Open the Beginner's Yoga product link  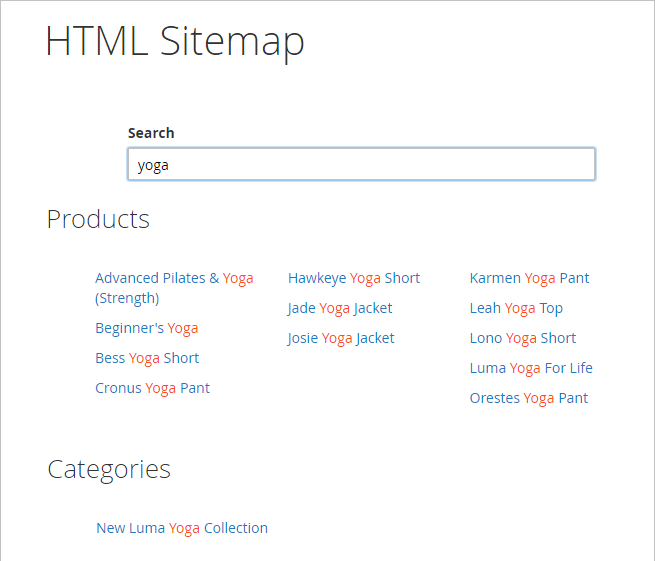tap(146, 328)
